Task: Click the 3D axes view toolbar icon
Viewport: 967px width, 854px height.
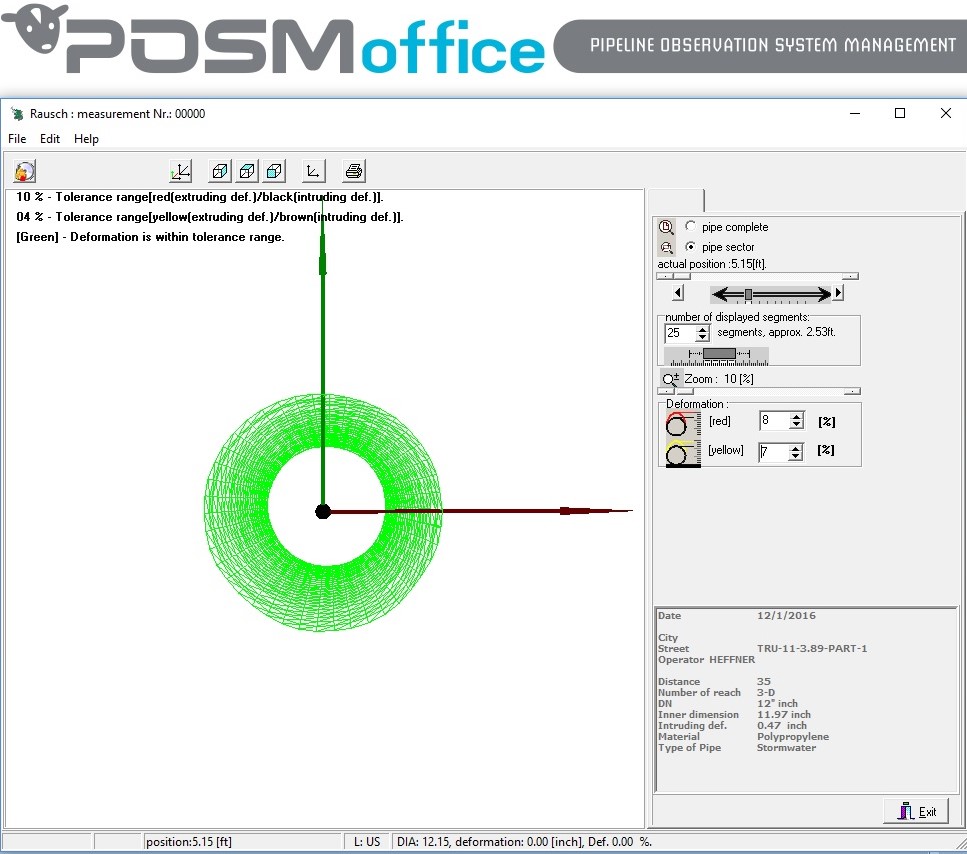Action: coord(181,171)
